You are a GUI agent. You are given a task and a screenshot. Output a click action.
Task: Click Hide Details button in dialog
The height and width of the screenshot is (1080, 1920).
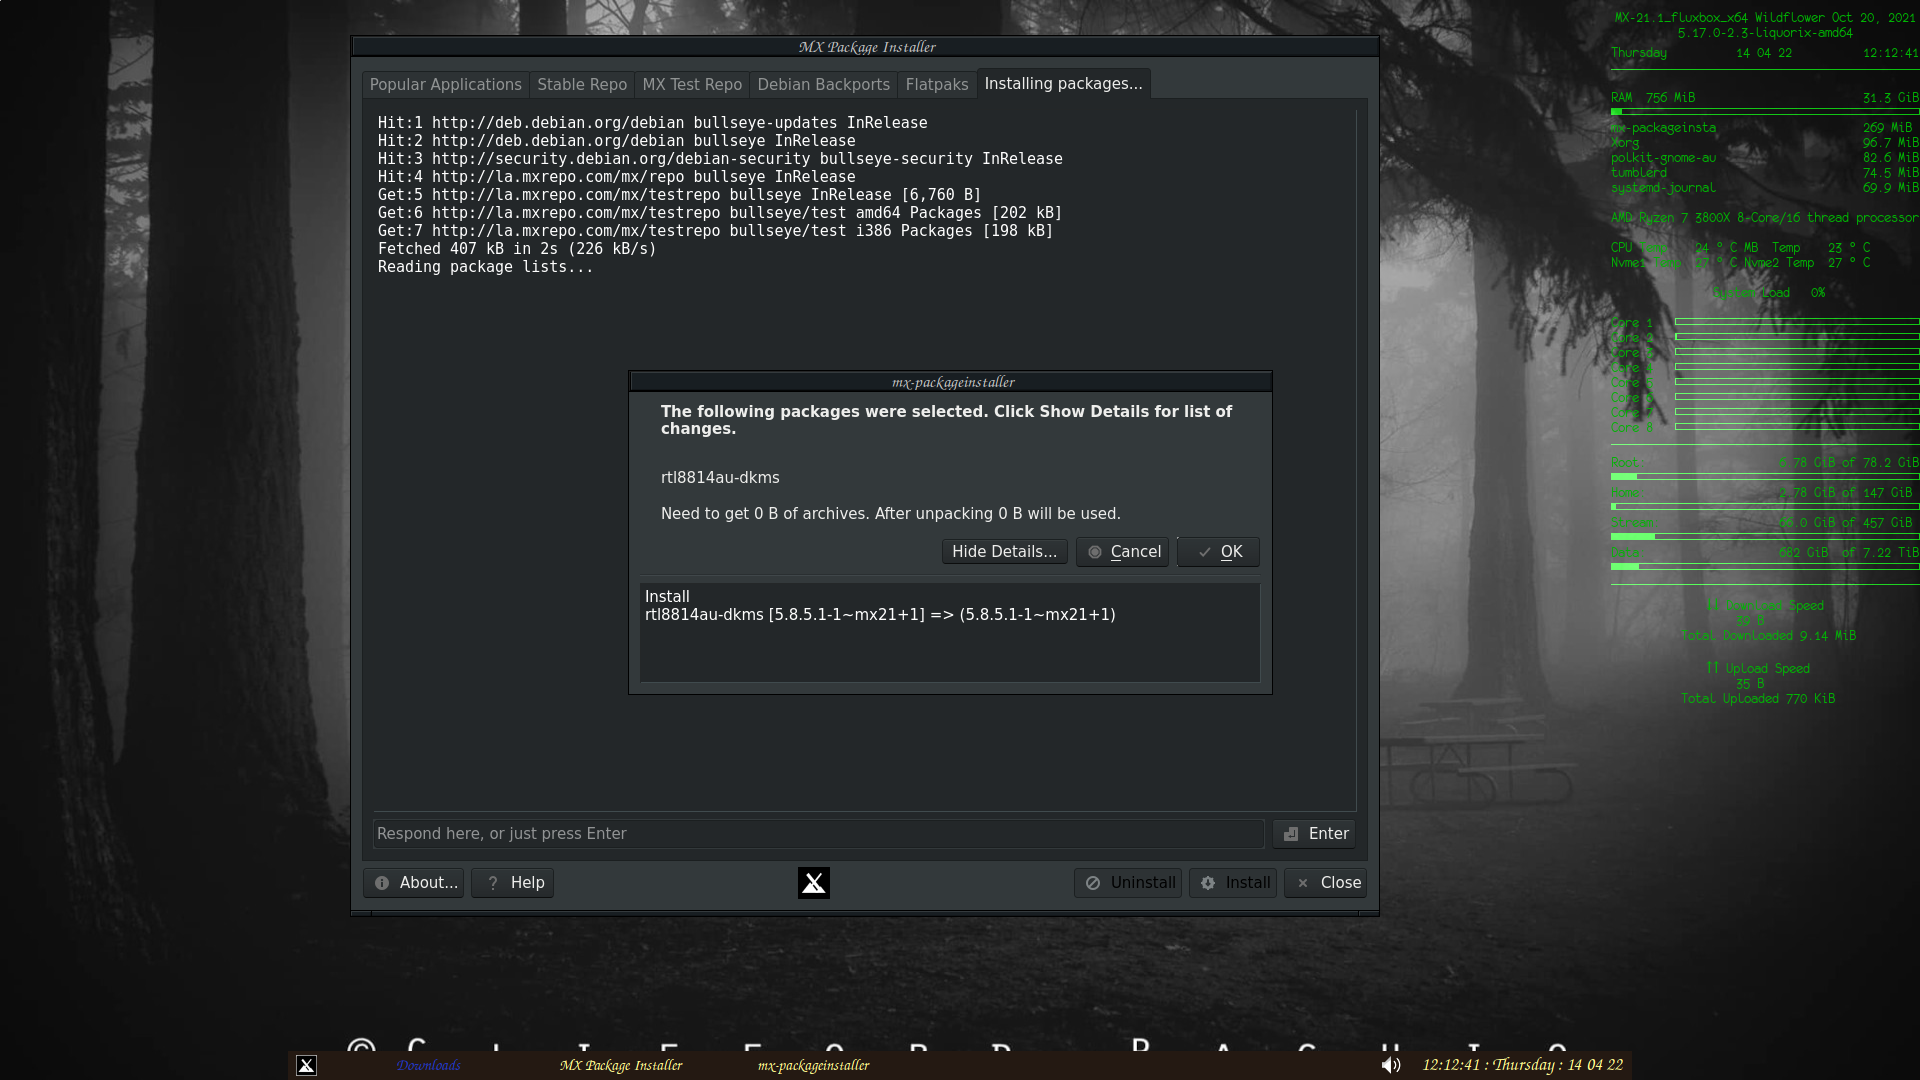click(x=1004, y=552)
